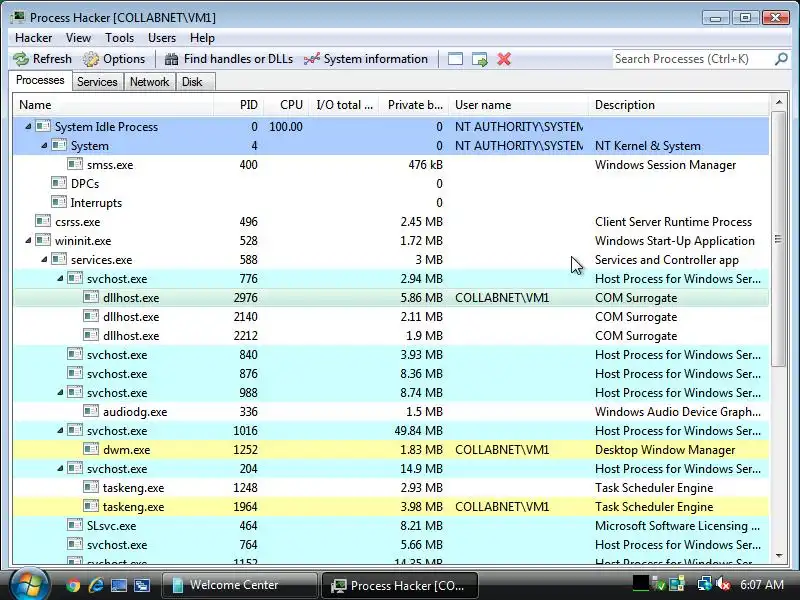Screen dimensions: 800x600
Task: Click the 49.84 MB private bytes value
Action: (418, 431)
